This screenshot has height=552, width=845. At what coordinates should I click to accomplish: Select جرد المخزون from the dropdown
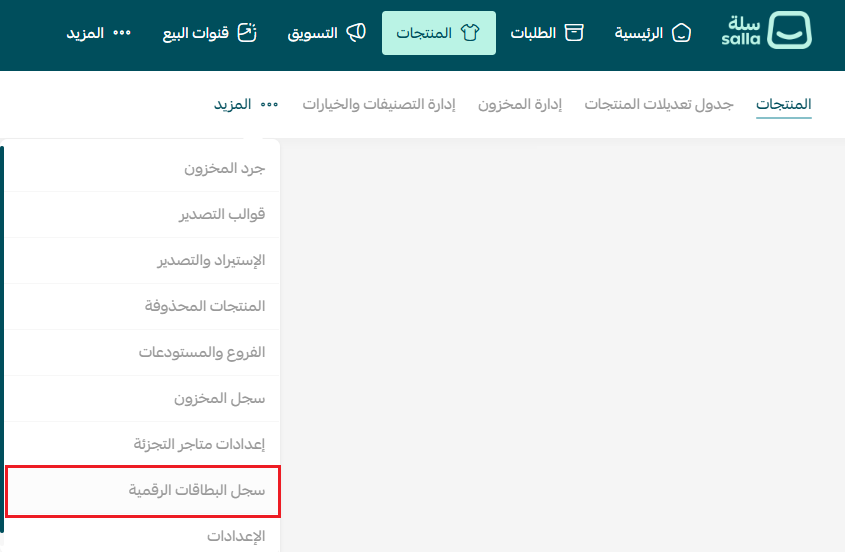(142, 169)
